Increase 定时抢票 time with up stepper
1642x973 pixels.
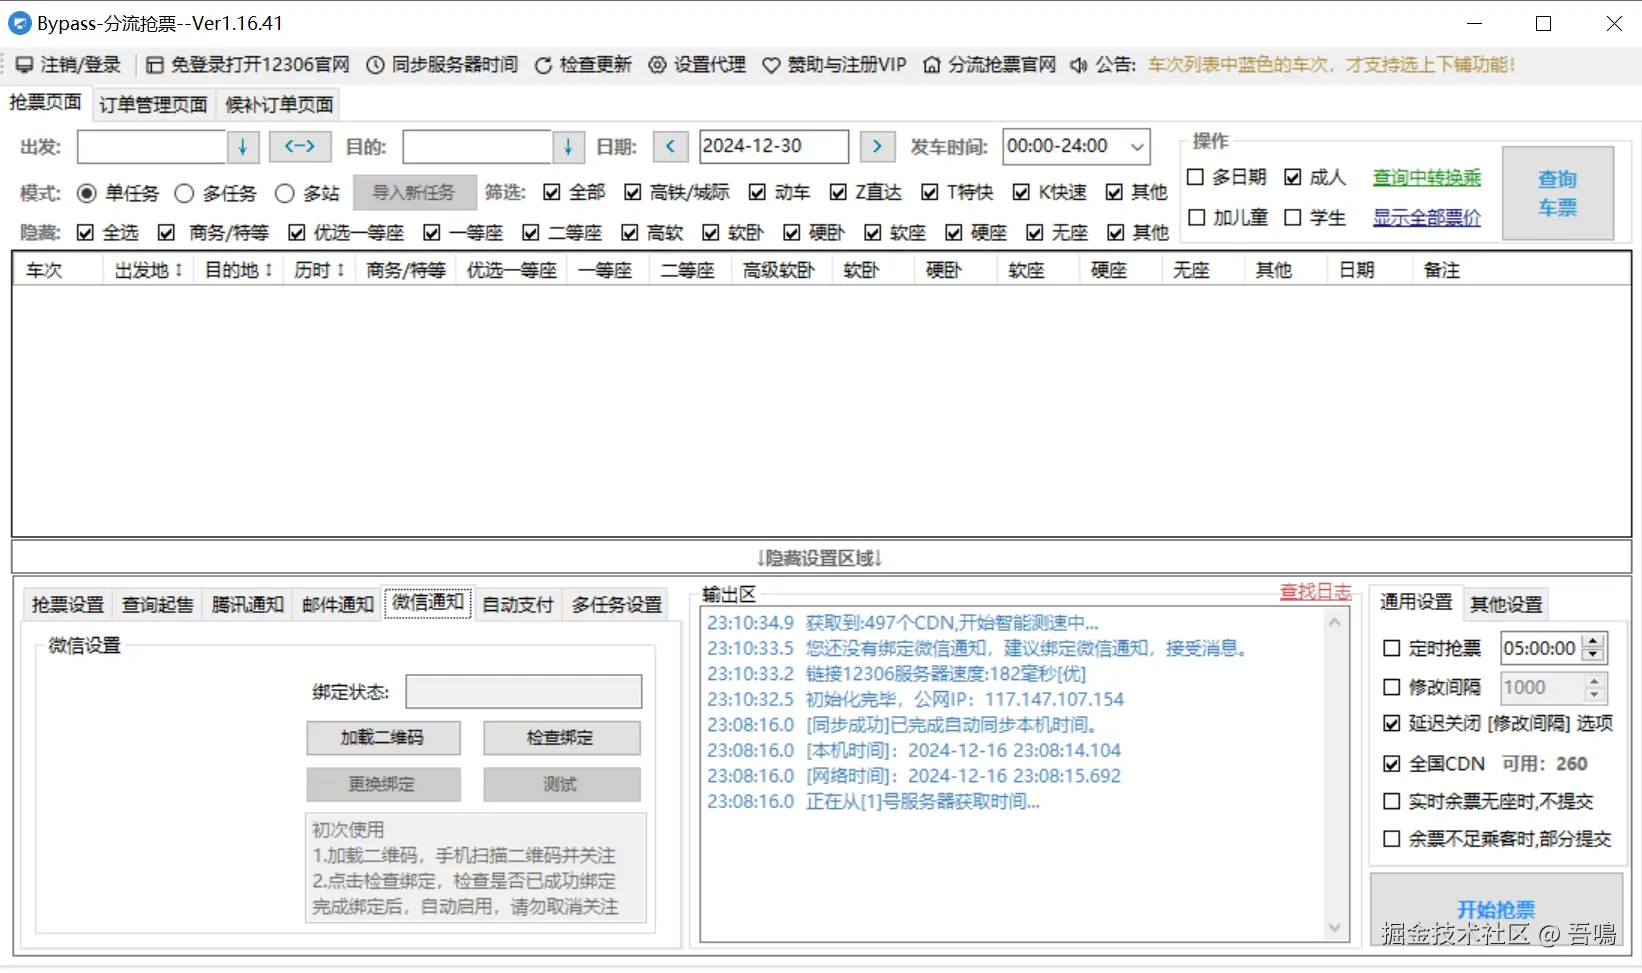tap(1594, 641)
